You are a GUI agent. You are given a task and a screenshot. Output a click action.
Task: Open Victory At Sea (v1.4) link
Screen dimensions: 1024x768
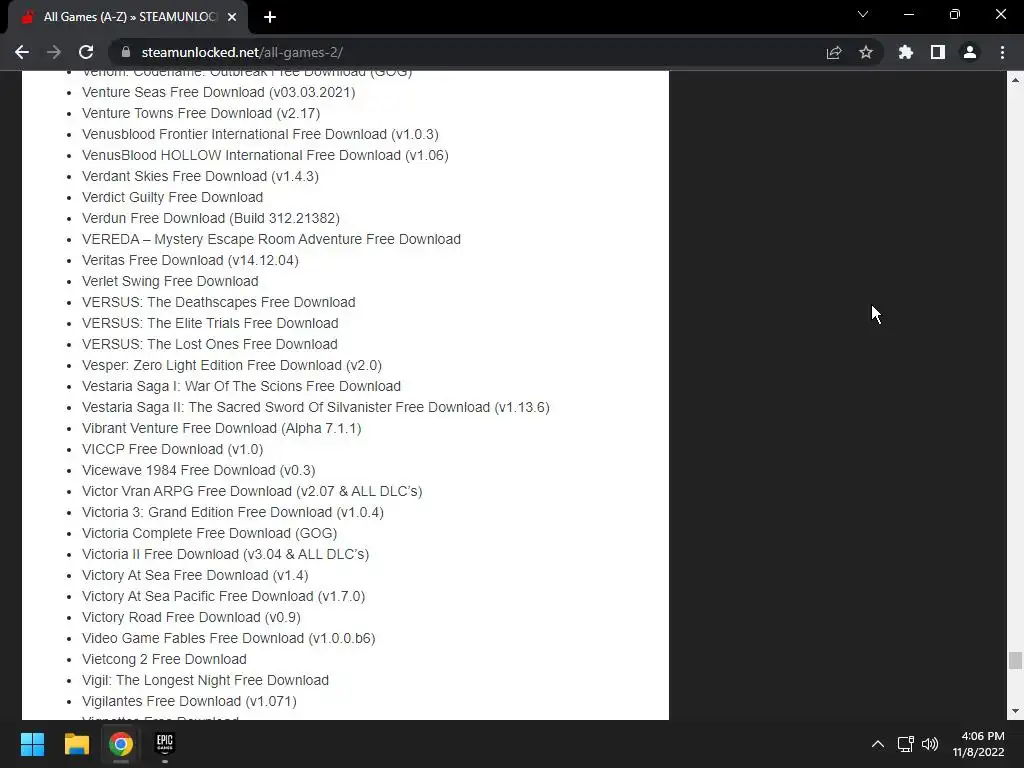195,575
